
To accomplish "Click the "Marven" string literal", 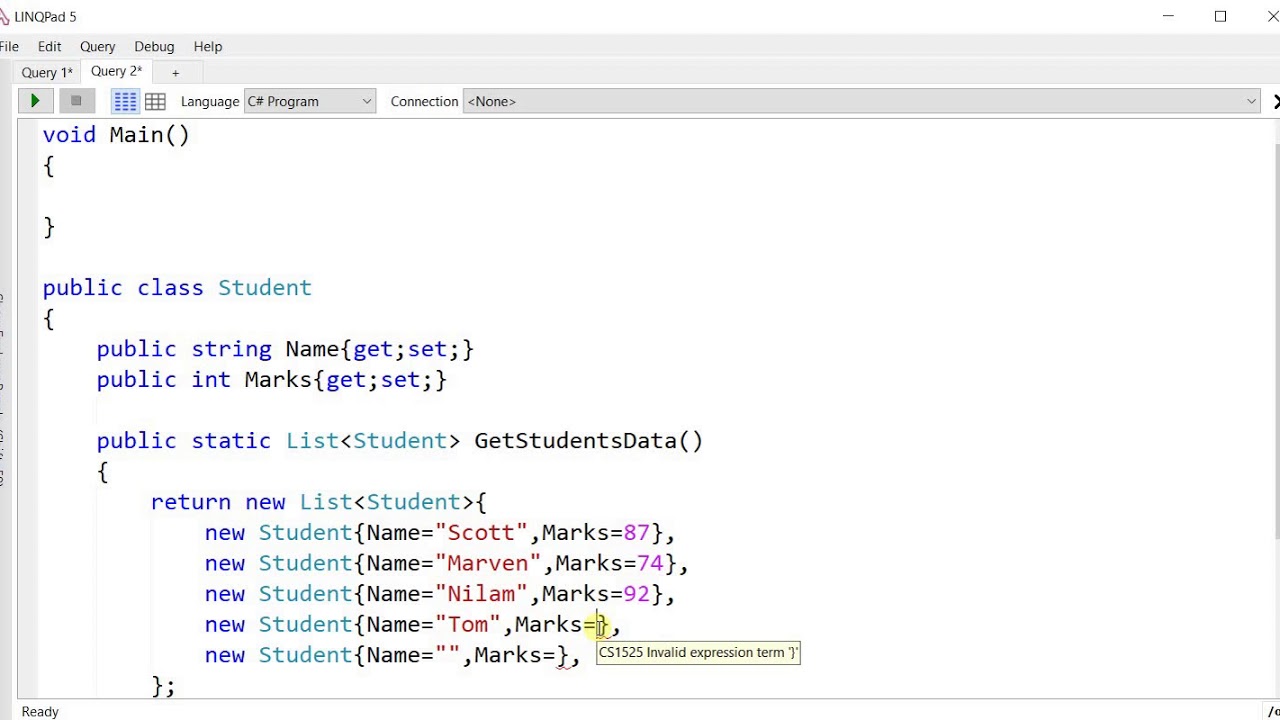I will coord(488,563).
